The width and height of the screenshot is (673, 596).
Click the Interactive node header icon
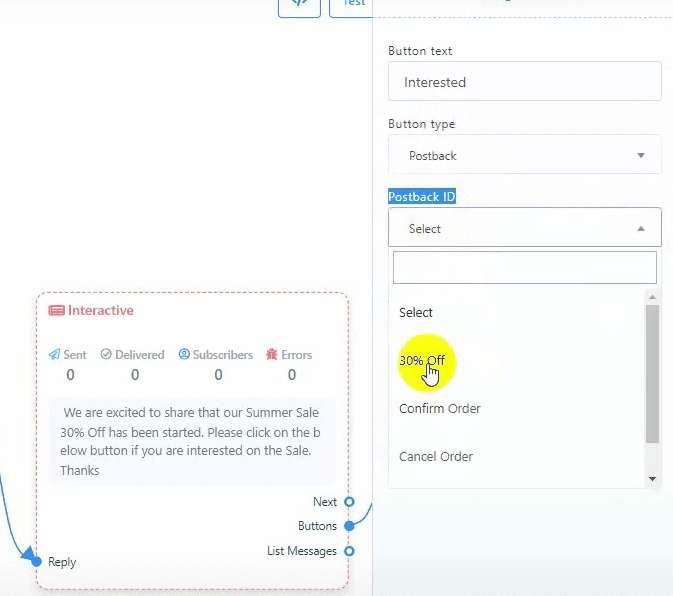tap(57, 311)
